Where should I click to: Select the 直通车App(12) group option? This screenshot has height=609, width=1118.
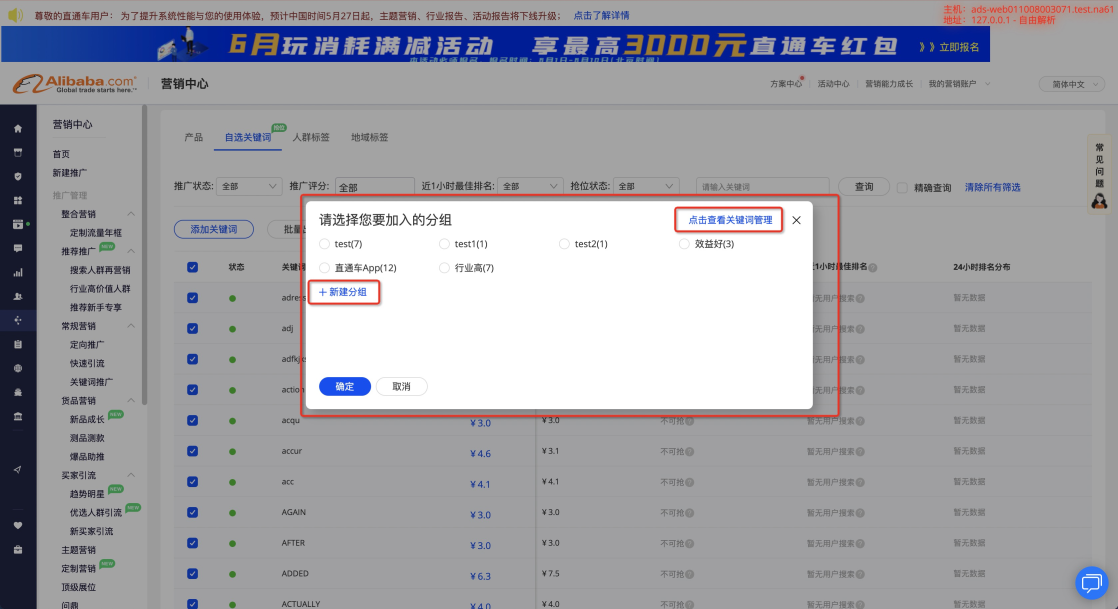click(324, 268)
